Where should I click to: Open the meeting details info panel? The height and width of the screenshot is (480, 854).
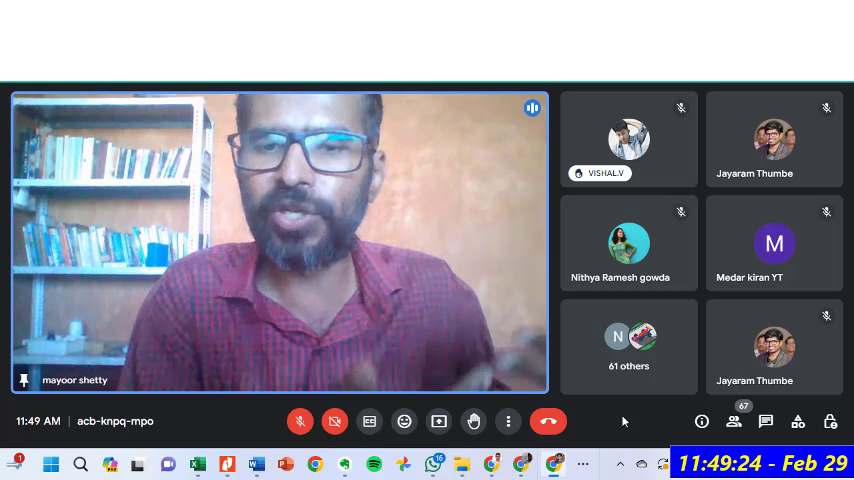coord(702,422)
